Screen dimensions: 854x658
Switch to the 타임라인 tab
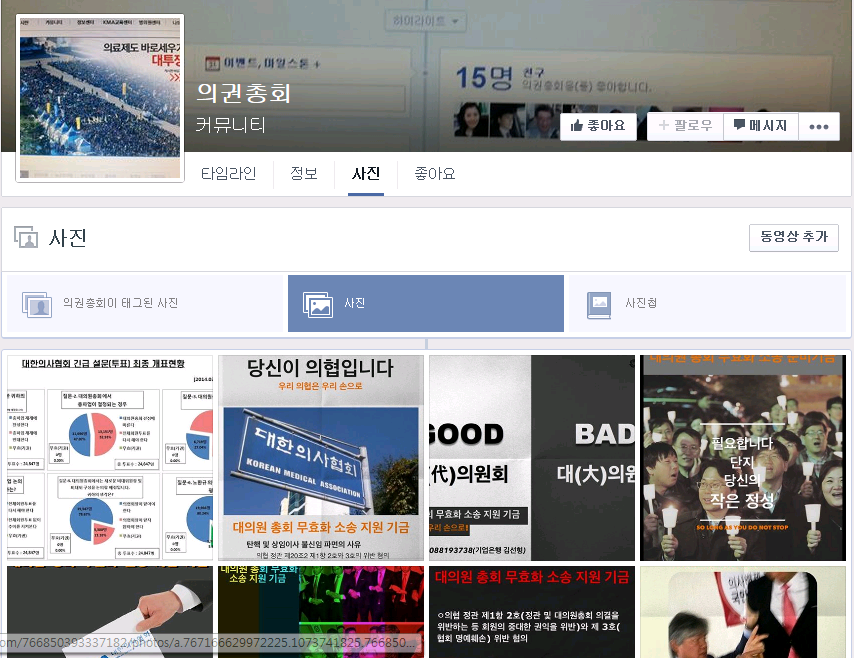[x=228, y=174]
